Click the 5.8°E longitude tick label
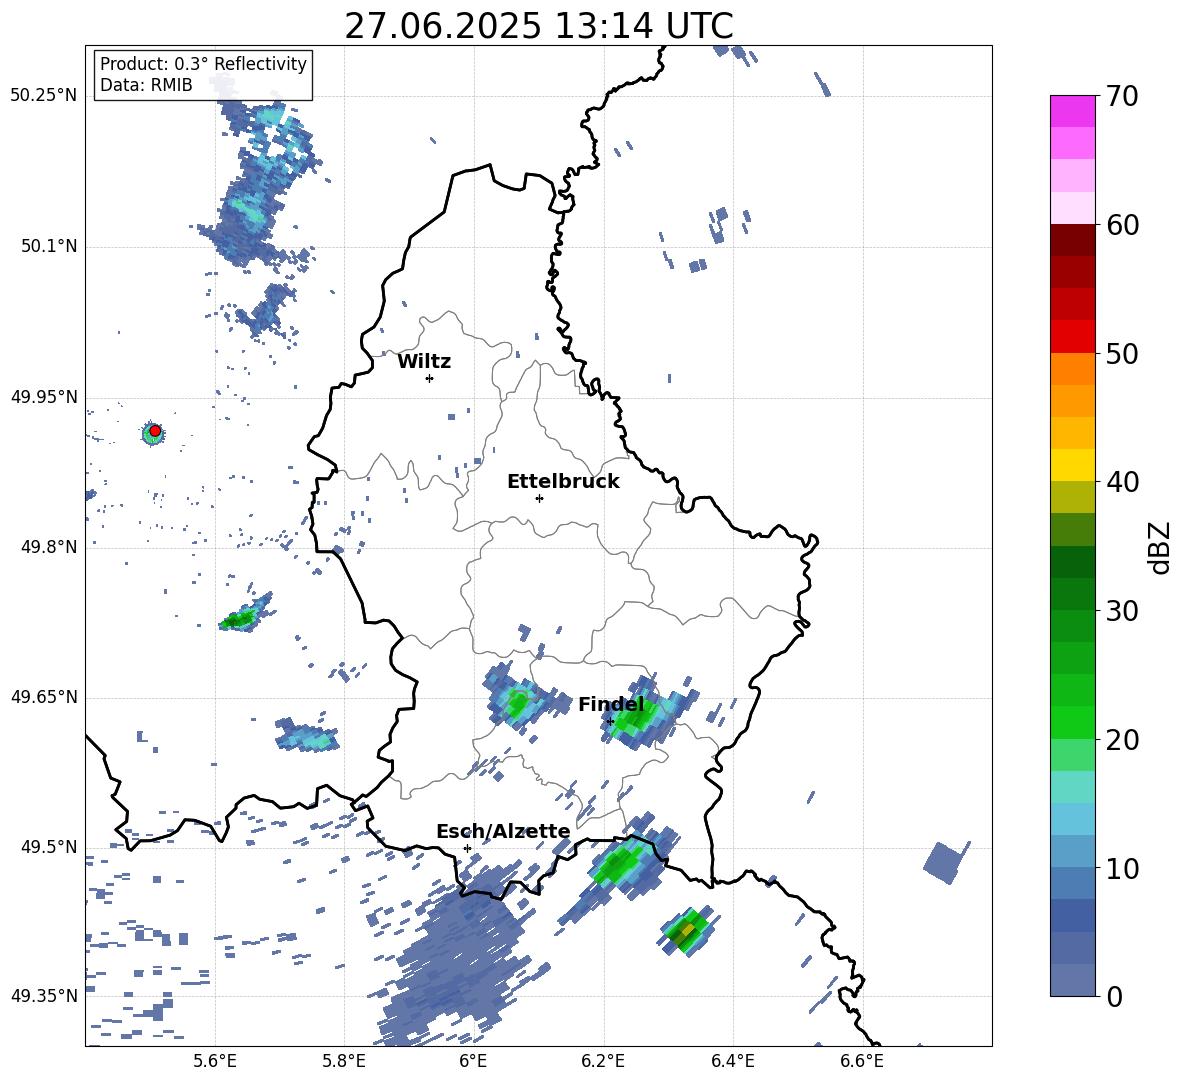 click(344, 1061)
